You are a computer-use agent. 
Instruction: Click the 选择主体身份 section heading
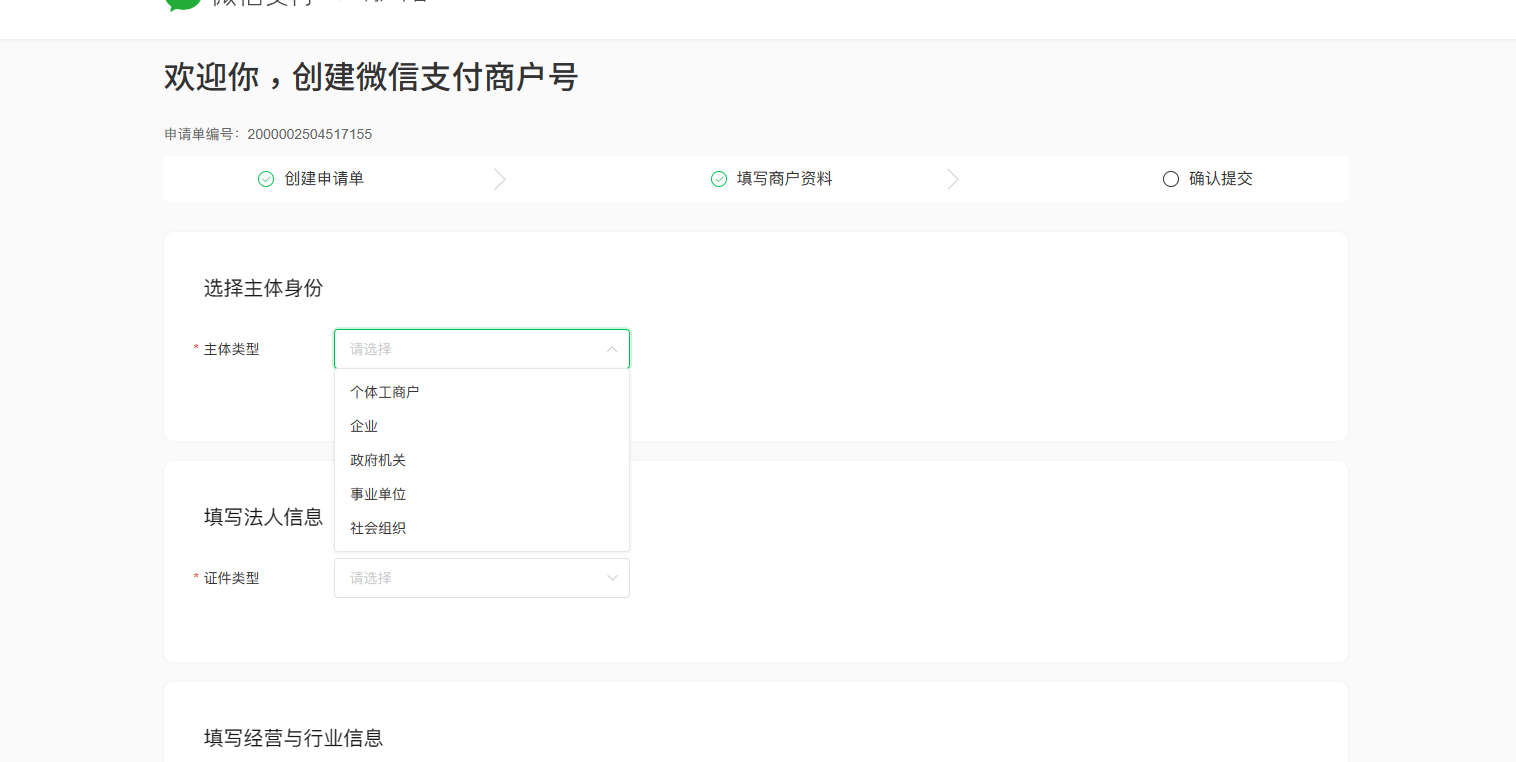(264, 288)
